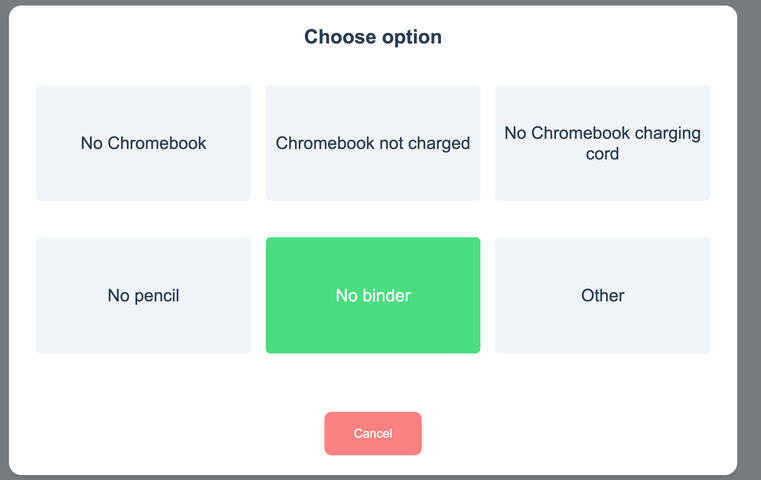Image resolution: width=761 pixels, height=480 pixels.
Task: Mark student as missing a Chromebook
Action: 143,143
